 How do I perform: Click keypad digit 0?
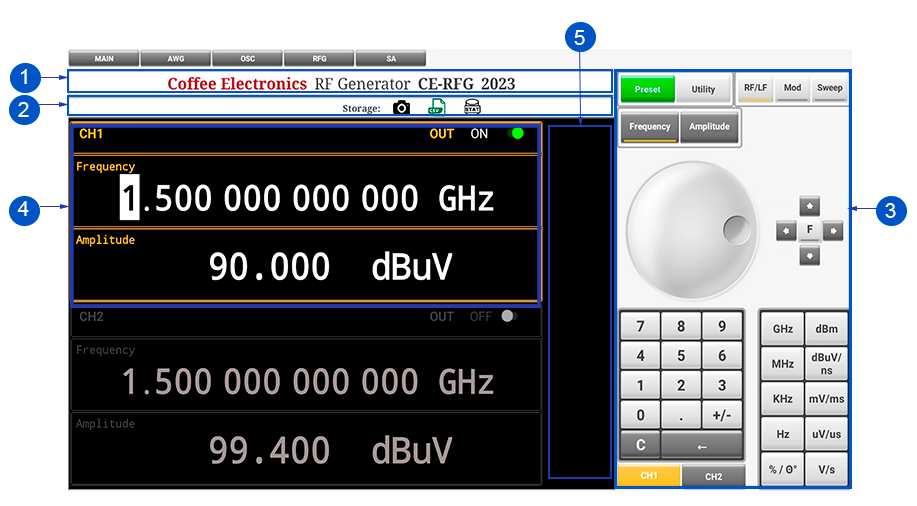point(640,415)
